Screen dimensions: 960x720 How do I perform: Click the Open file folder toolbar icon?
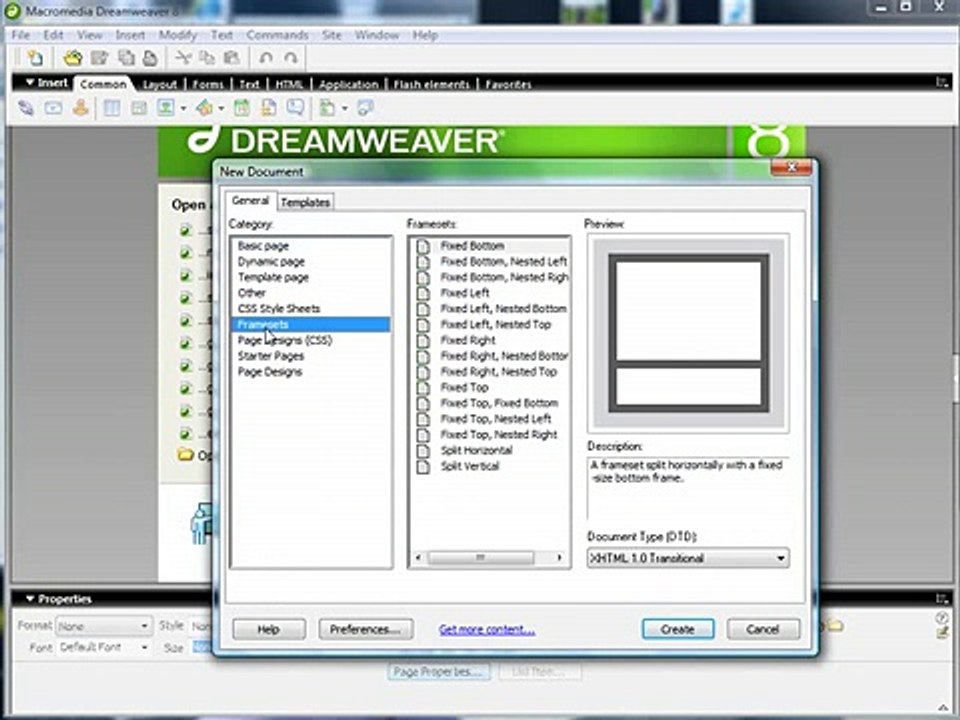[73, 58]
